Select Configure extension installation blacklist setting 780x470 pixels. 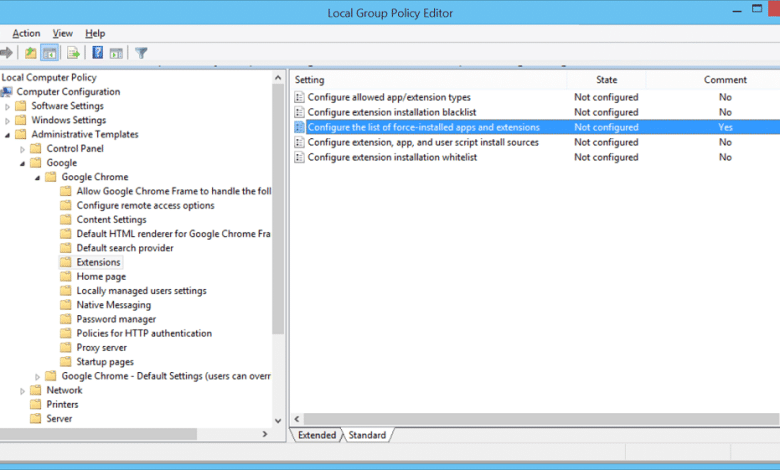click(391, 112)
